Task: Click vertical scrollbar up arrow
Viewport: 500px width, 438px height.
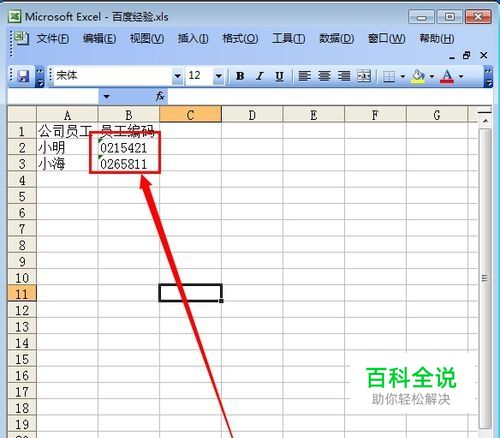Action: click(x=485, y=121)
